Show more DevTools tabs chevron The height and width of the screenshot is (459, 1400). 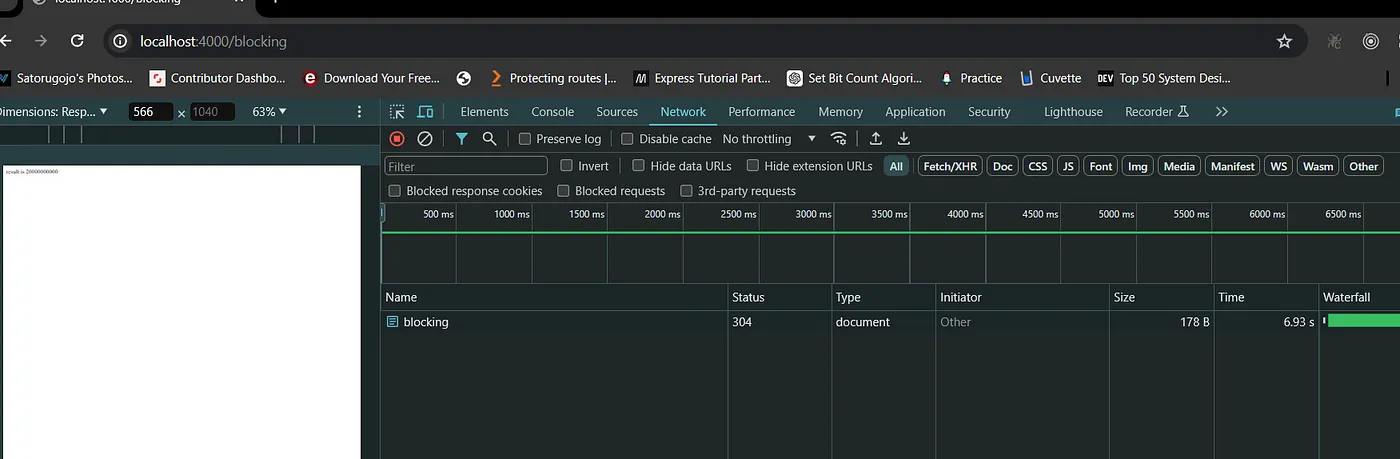click(1221, 112)
